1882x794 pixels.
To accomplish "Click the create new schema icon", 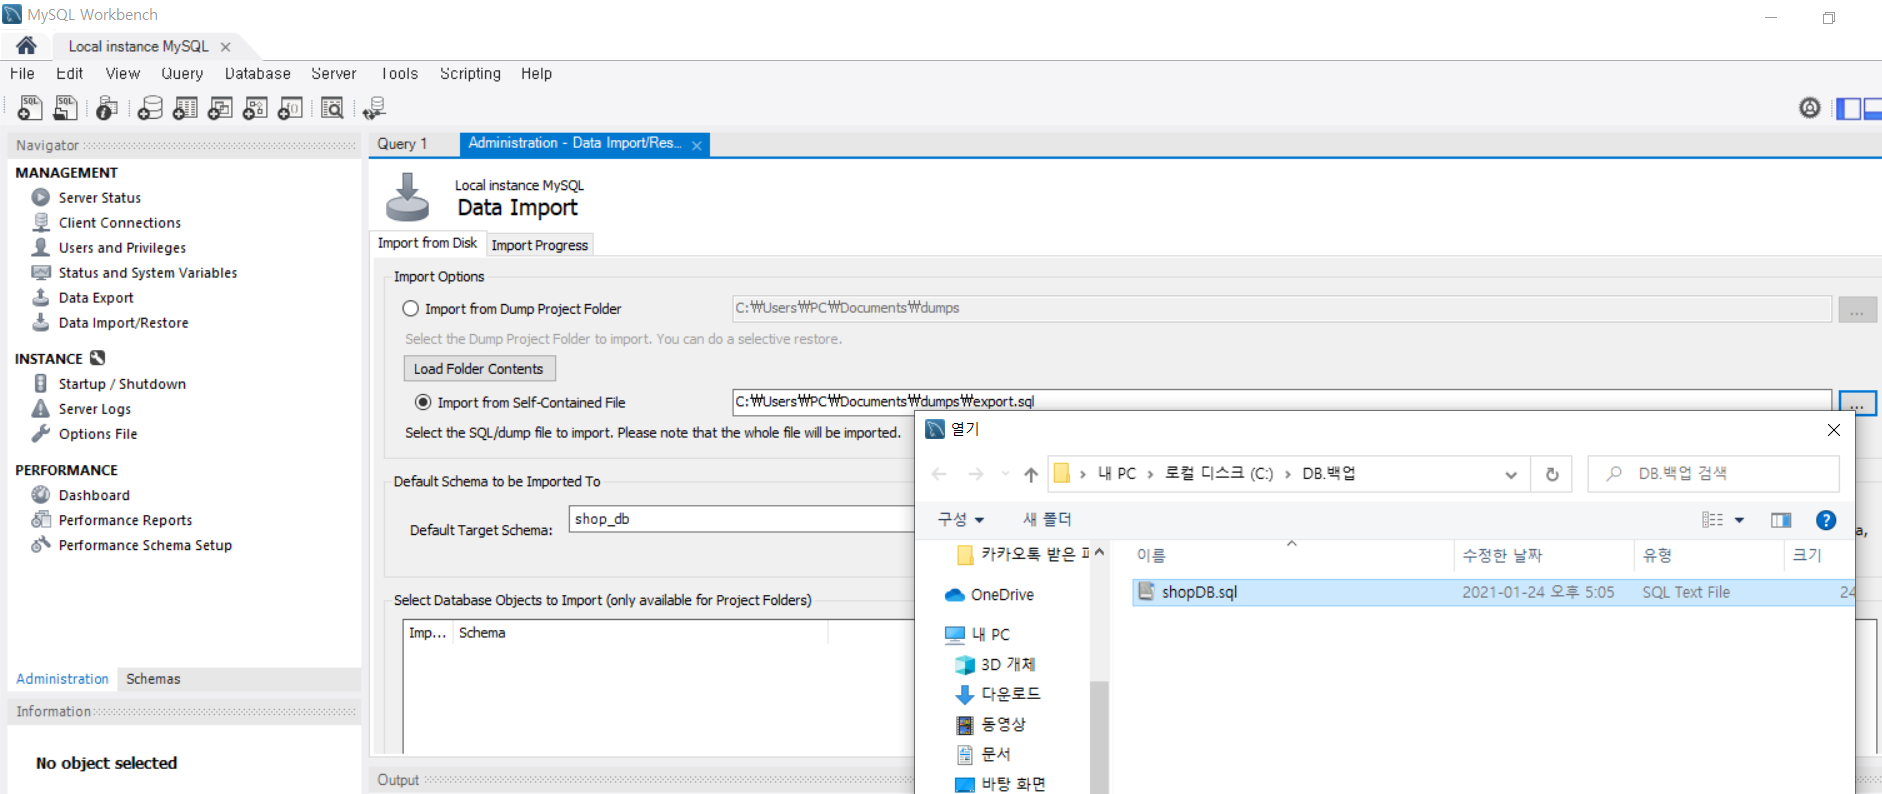I will [150, 108].
